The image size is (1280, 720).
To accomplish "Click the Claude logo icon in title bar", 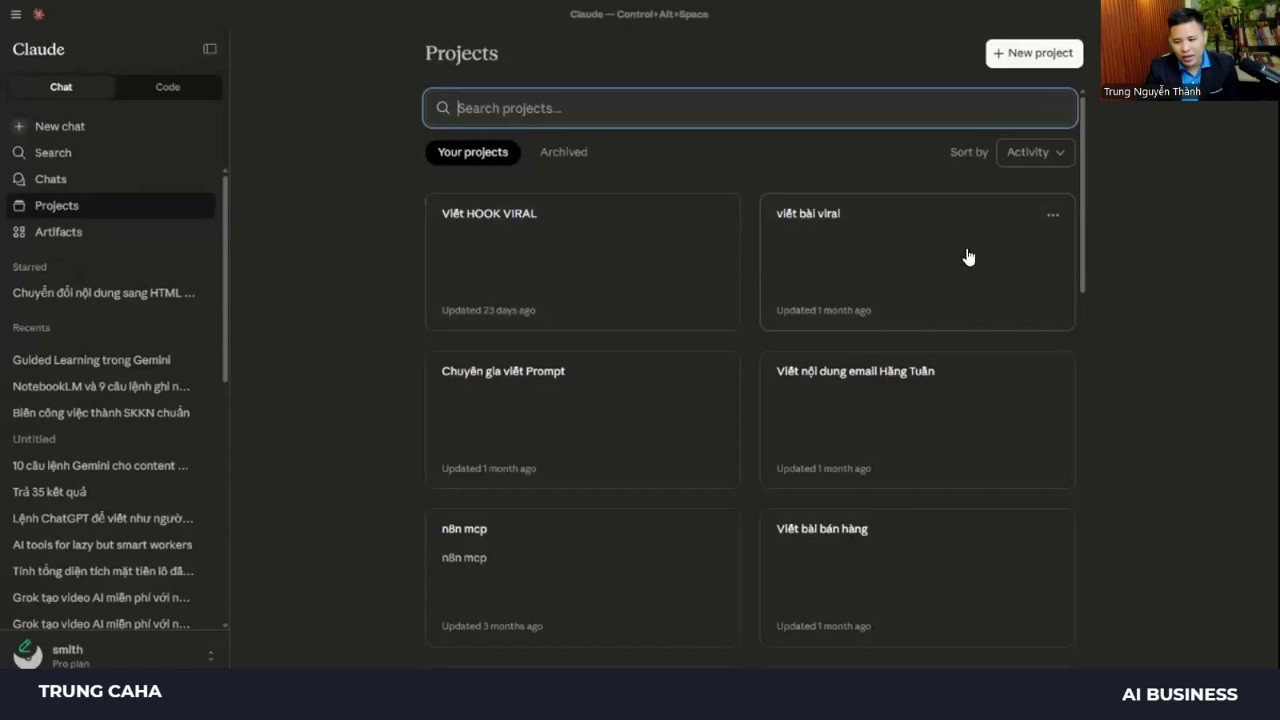I will point(39,14).
